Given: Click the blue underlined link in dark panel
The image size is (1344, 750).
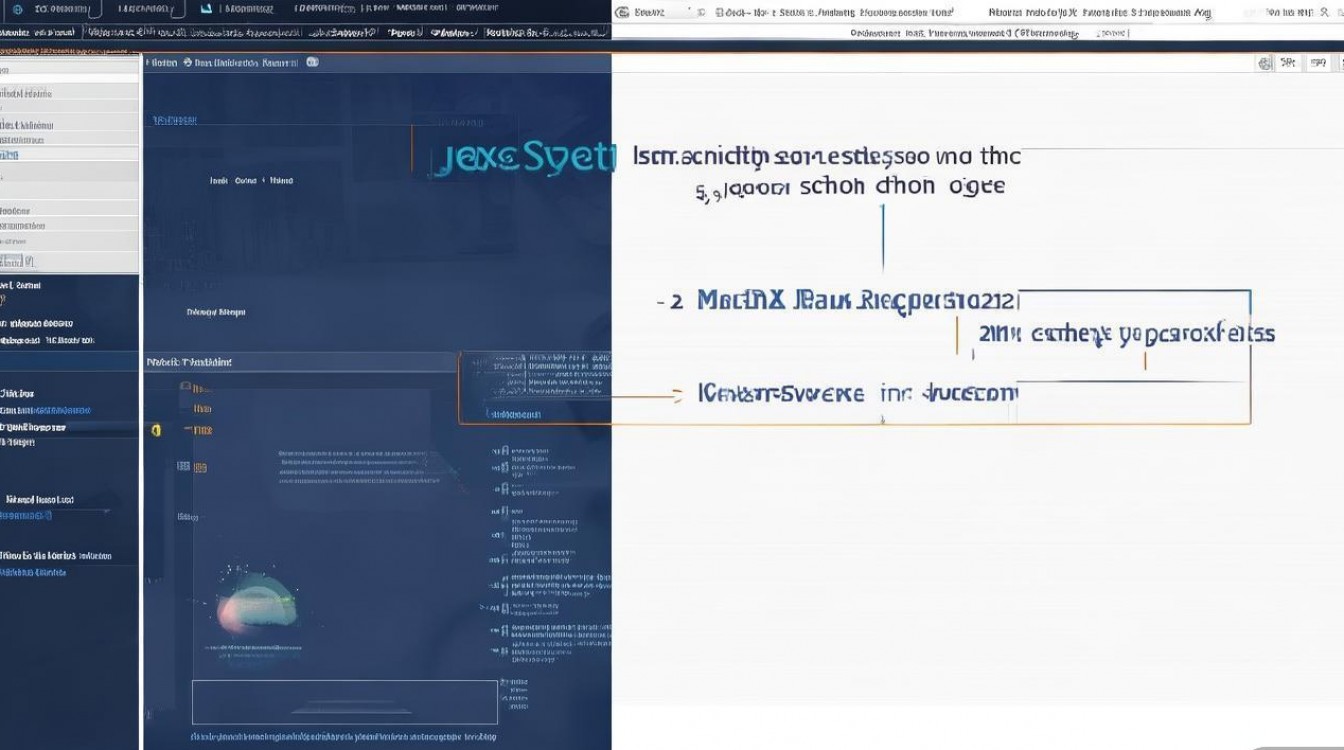Looking at the screenshot, I should pos(174,120).
